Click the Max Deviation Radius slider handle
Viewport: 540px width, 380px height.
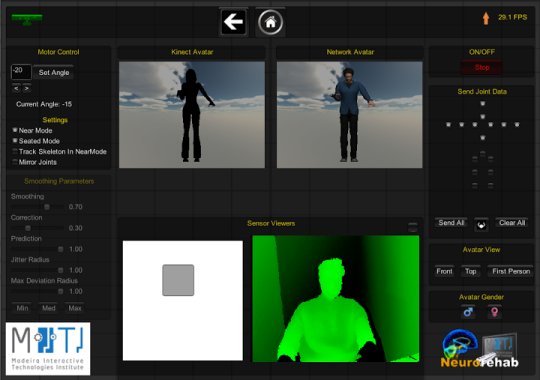(x=61, y=291)
